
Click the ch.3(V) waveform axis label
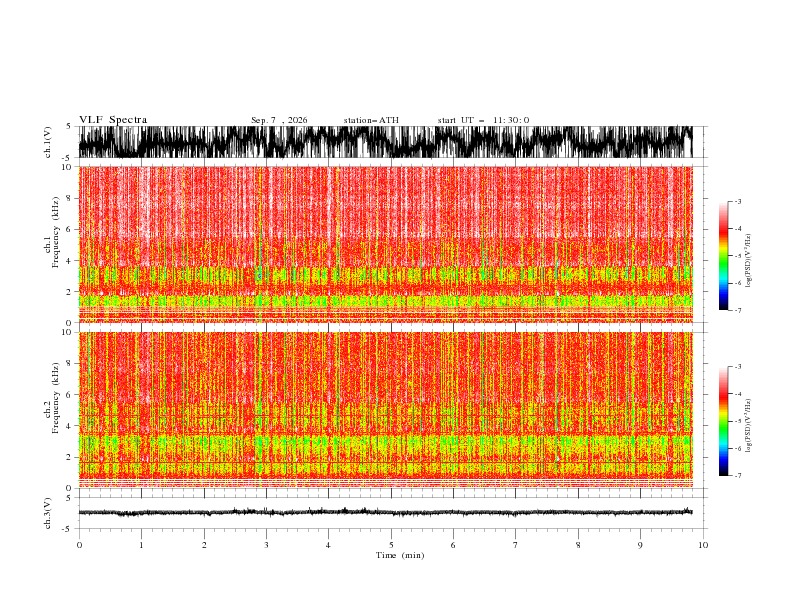click(48, 513)
